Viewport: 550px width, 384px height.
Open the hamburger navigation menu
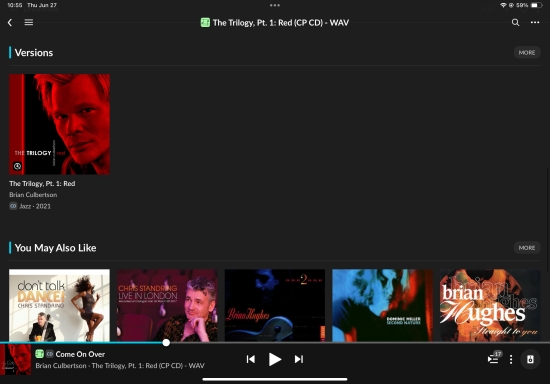coord(29,22)
